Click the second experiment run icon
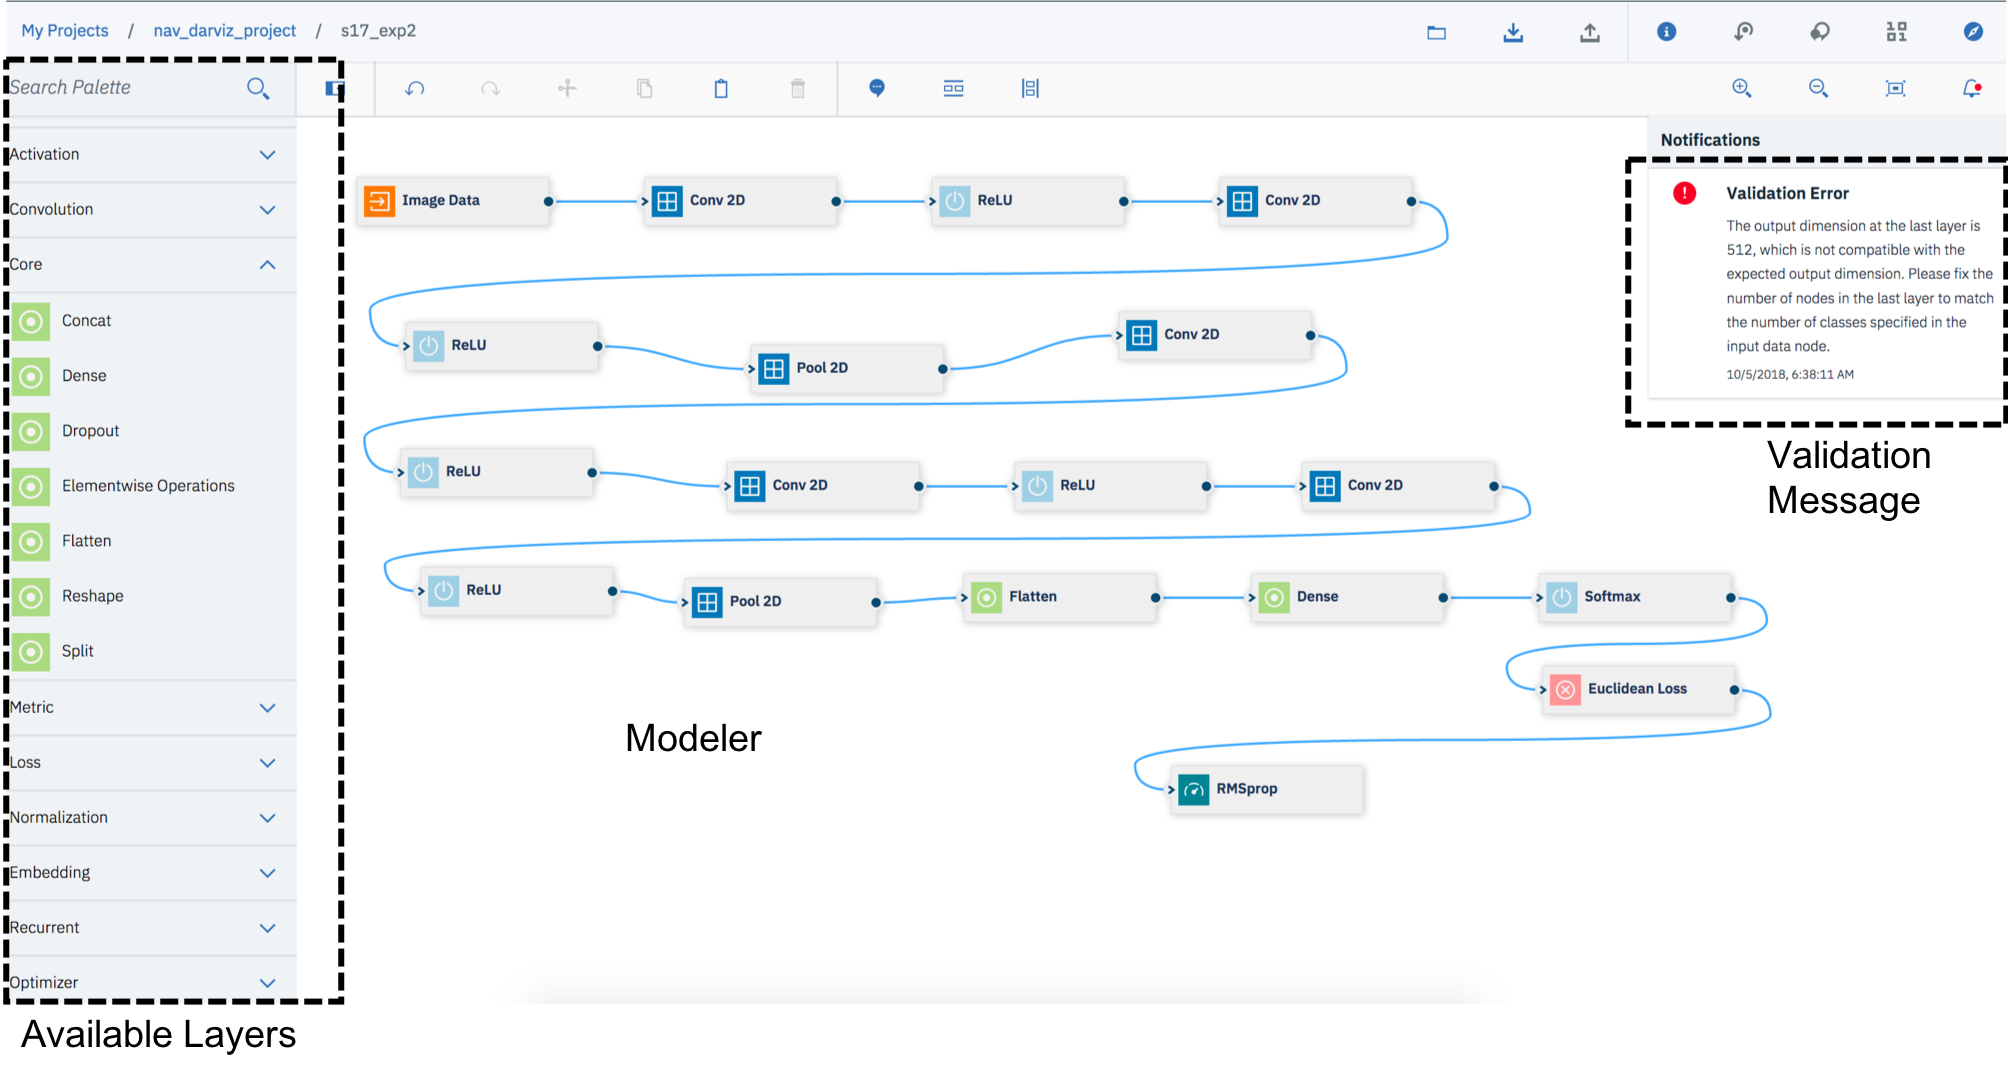 pos(1820,32)
